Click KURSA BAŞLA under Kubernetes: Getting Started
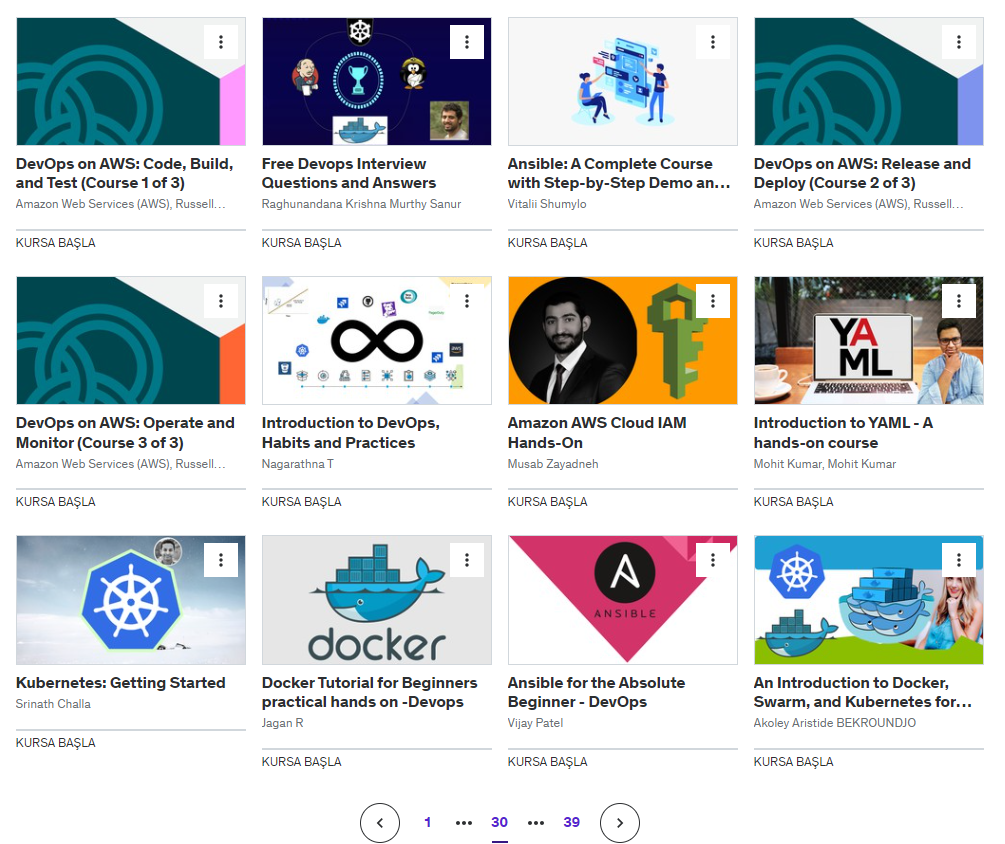Screen dimensions: 1005x844 coord(56,743)
